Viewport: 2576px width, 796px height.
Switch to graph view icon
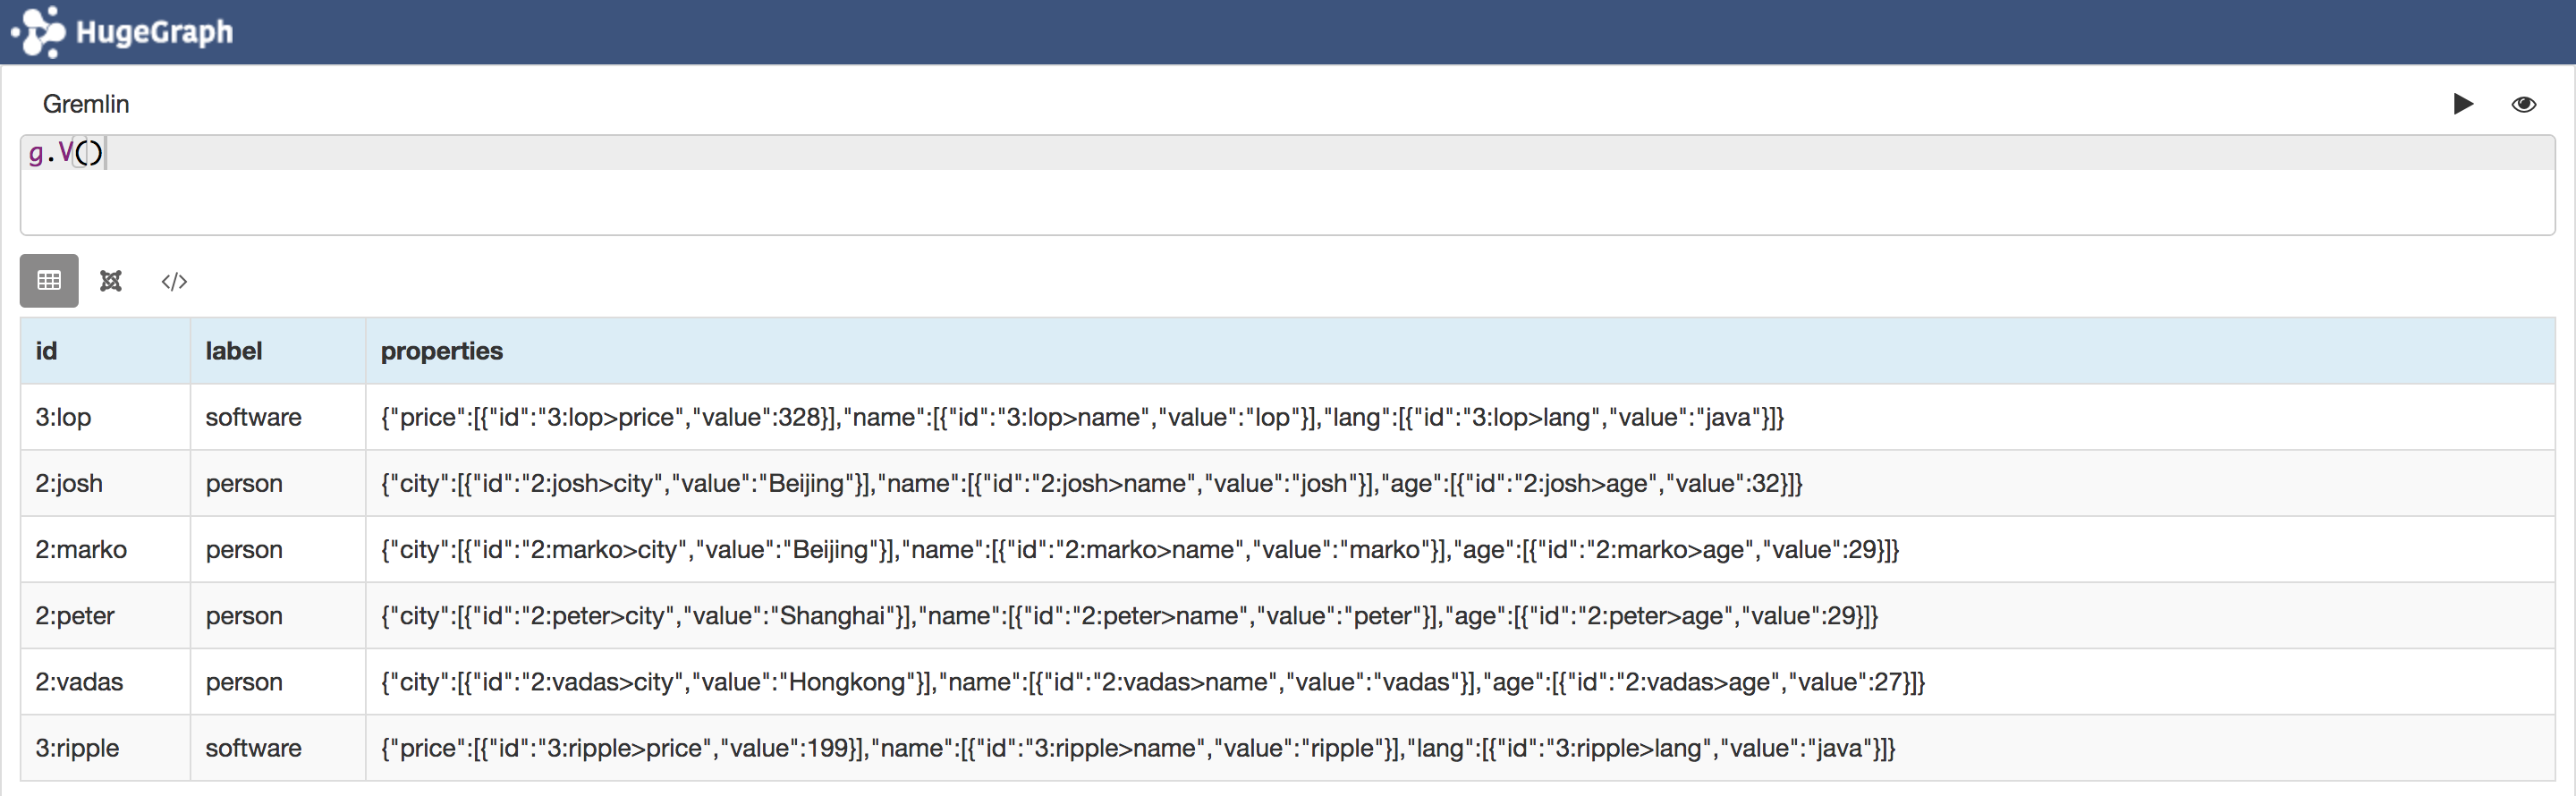111,281
